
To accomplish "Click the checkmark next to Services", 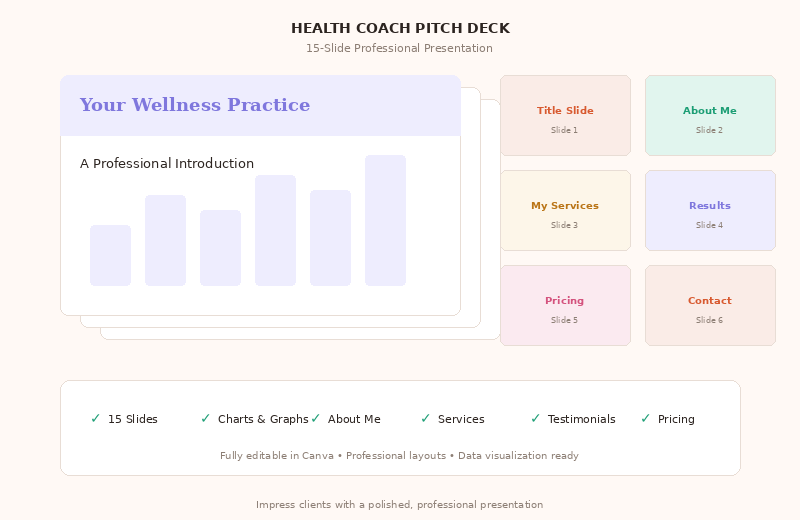I will 425,418.
